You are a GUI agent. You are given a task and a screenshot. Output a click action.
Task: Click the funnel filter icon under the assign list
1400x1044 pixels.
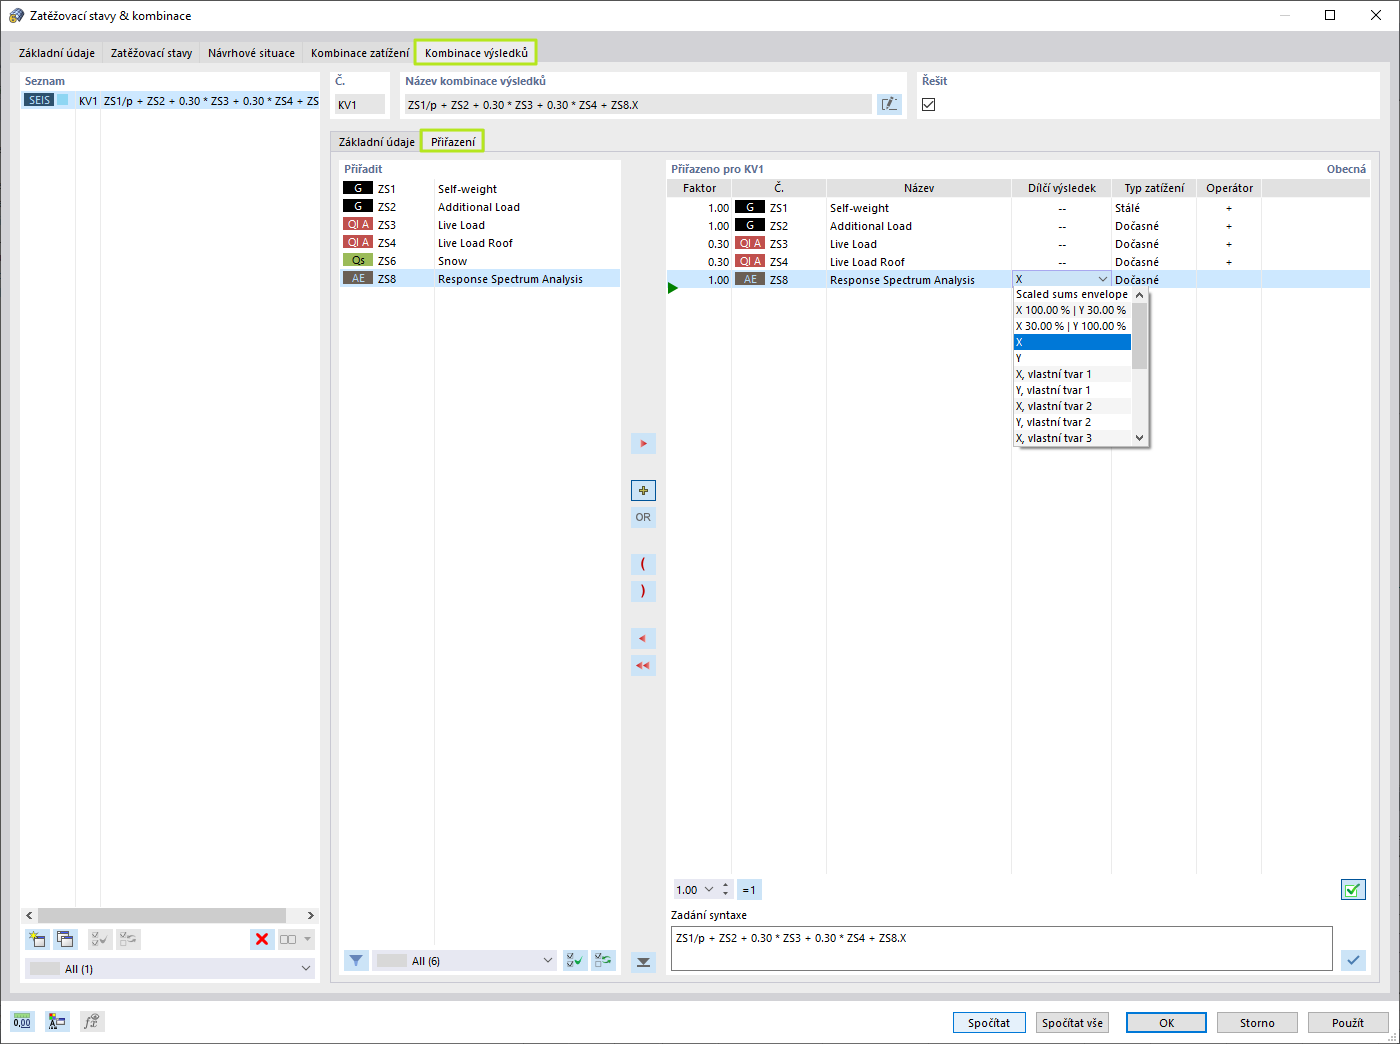click(x=356, y=960)
